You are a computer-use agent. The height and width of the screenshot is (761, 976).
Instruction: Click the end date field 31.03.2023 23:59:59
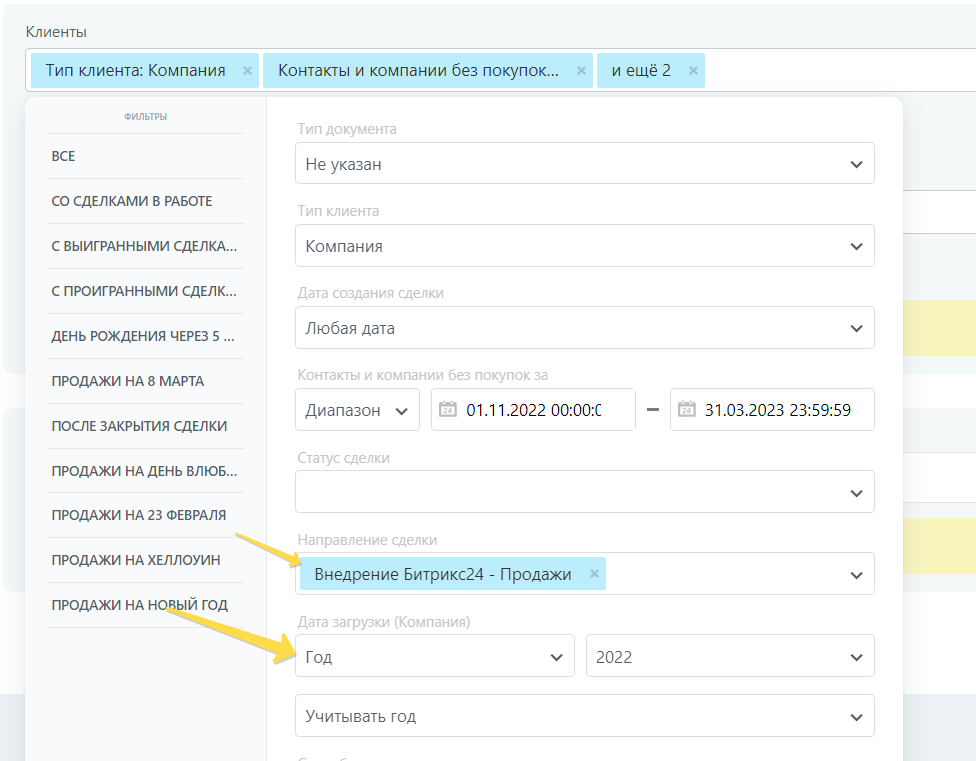point(778,410)
